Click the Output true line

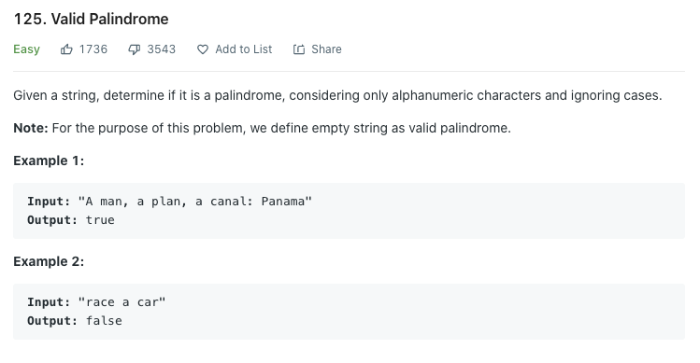click(x=71, y=220)
